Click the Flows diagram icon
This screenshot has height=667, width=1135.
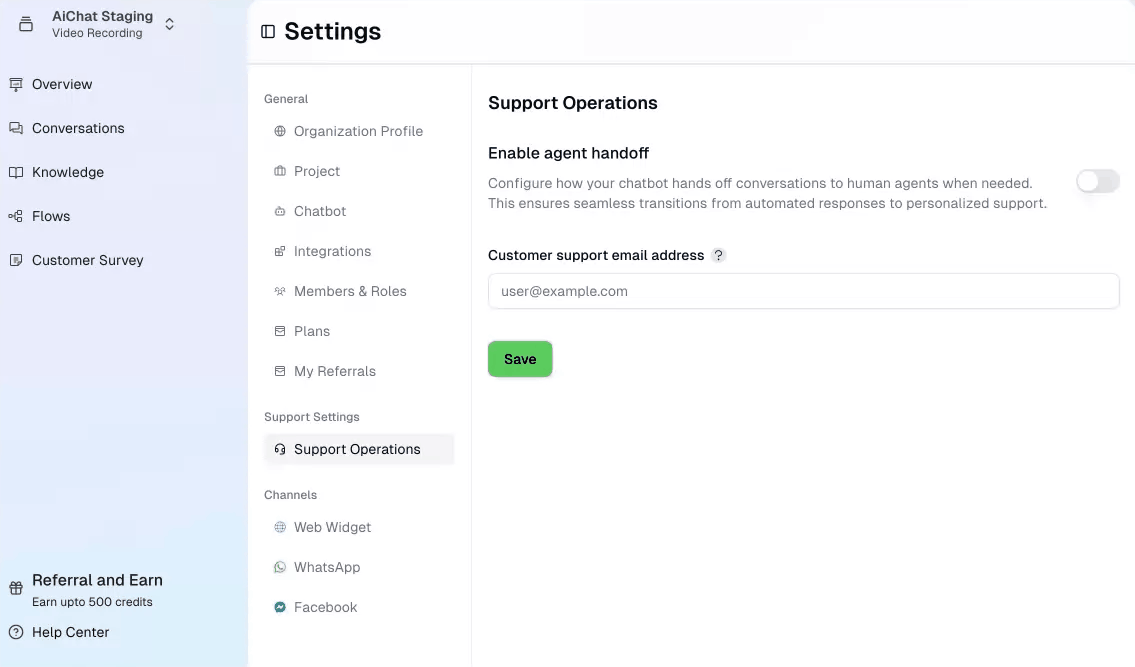pyautogui.click(x=16, y=217)
